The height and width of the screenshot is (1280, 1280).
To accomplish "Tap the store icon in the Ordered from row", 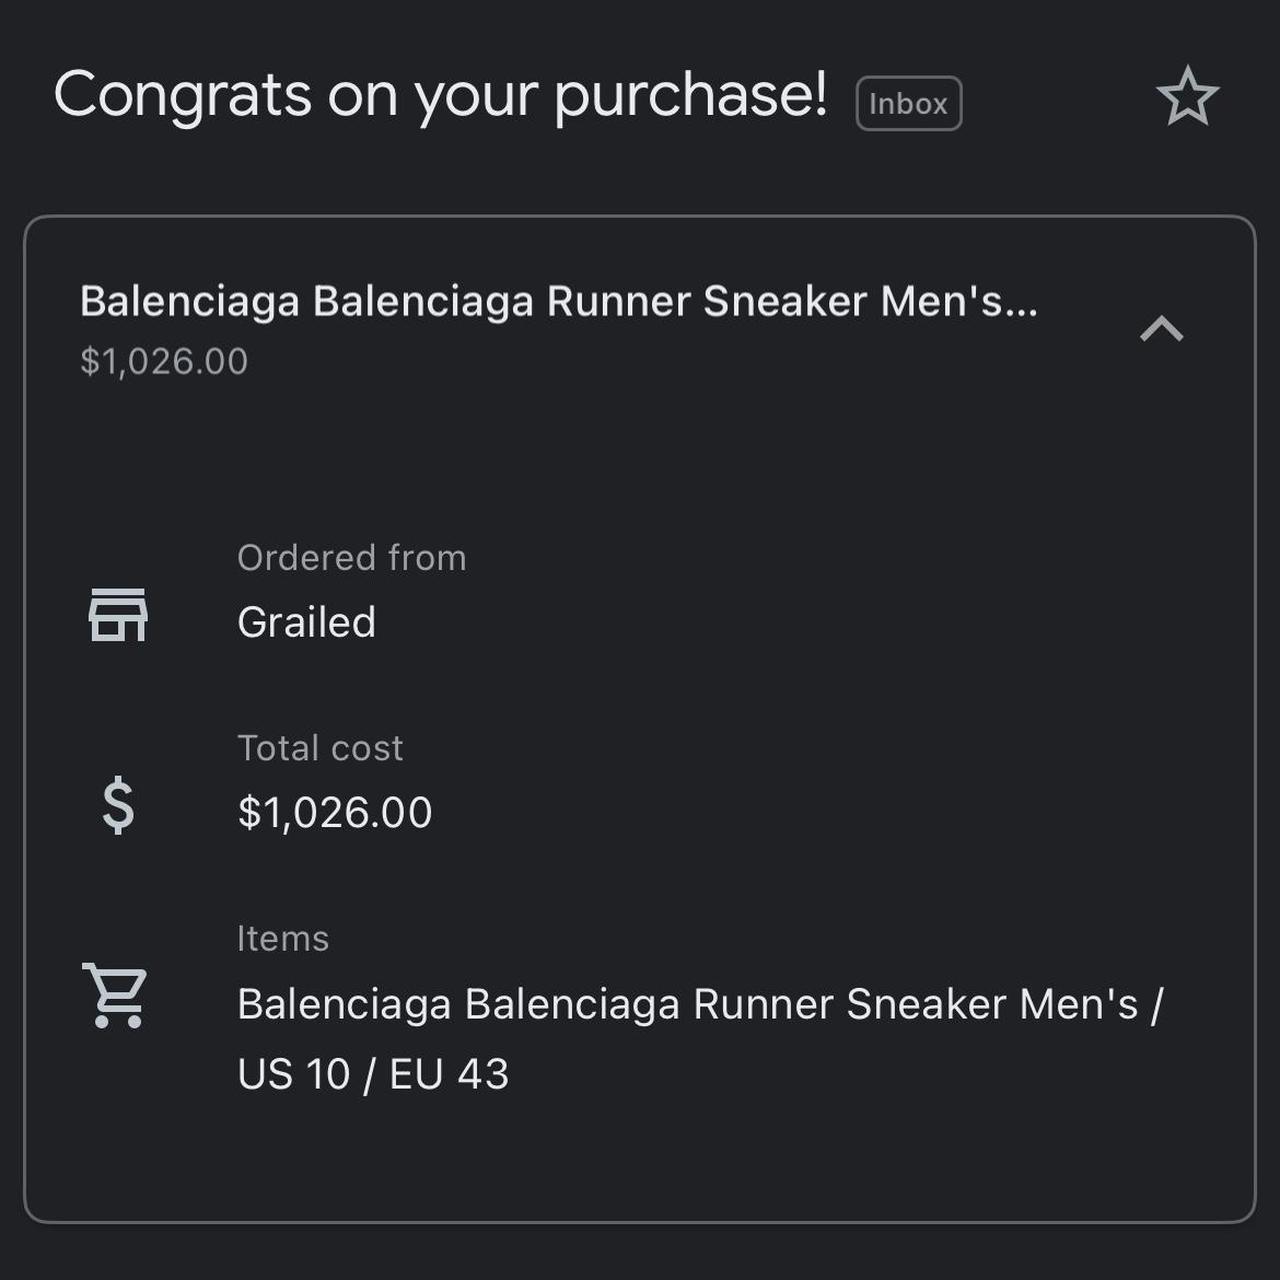I will click(119, 616).
